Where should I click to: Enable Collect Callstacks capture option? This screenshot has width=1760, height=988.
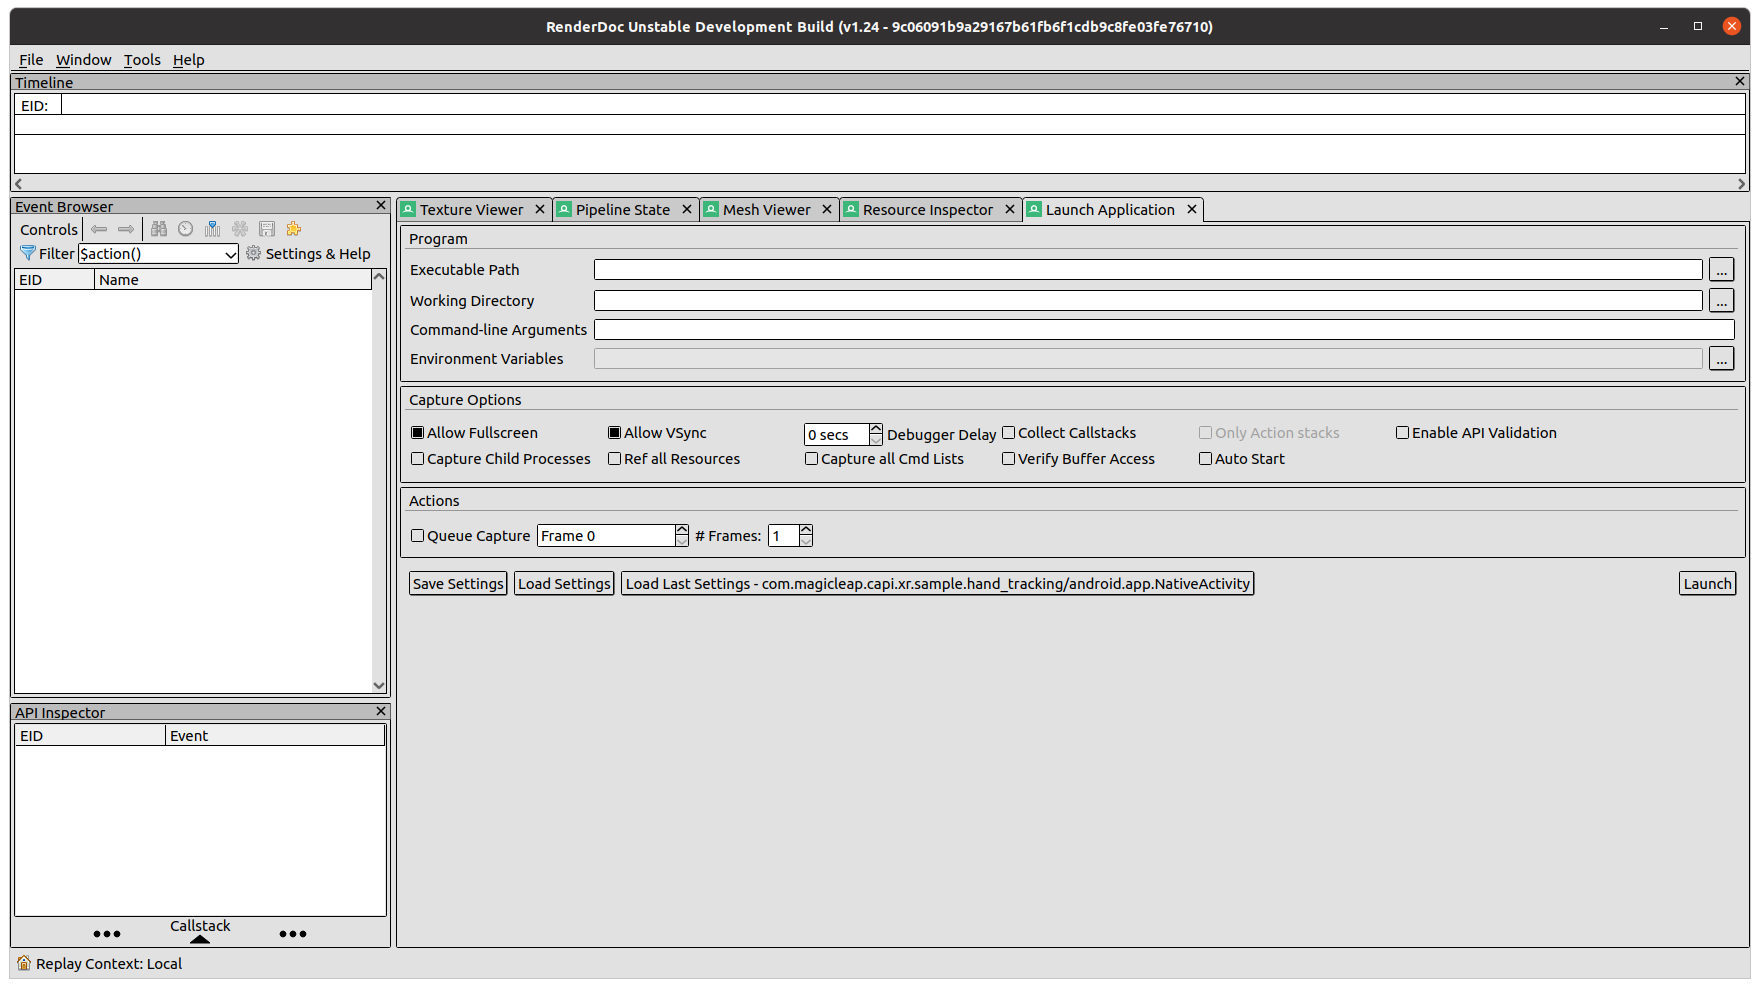(x=1008, y=432)
